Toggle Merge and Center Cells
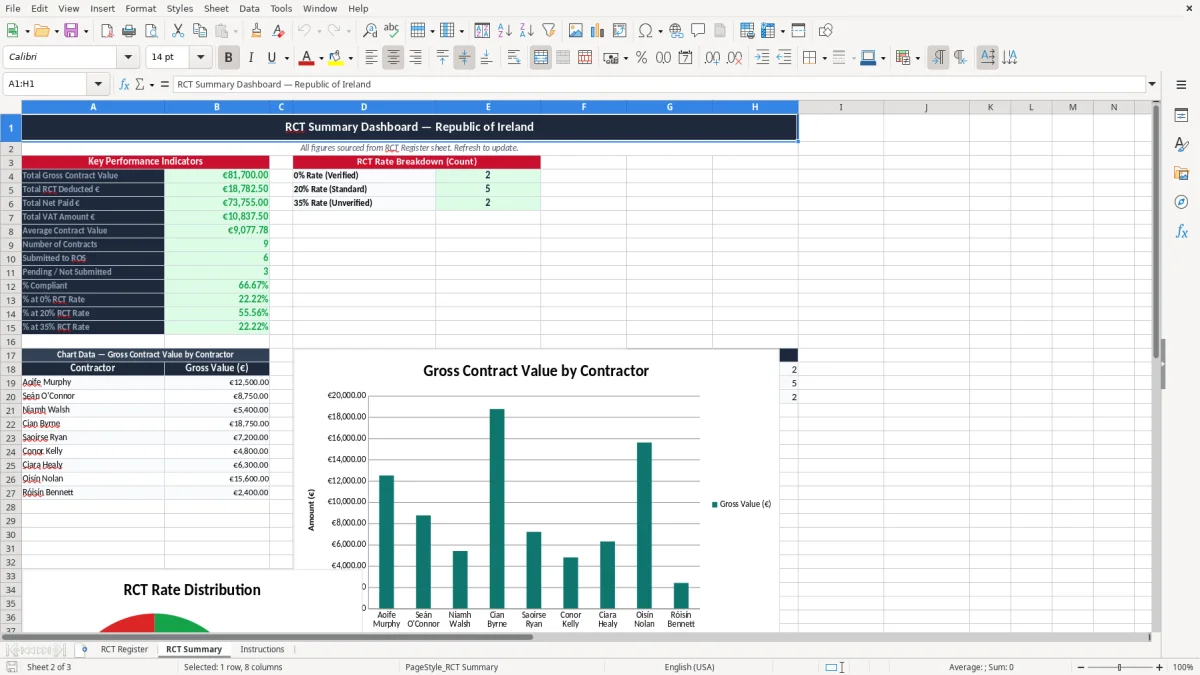The image size is (1200, 675). coord(541,58)
